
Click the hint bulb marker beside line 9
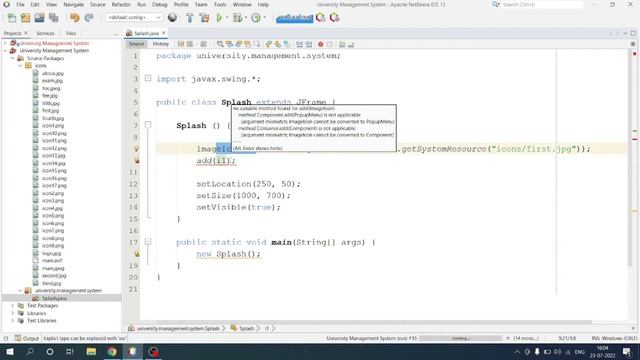(x=137, y=149)
